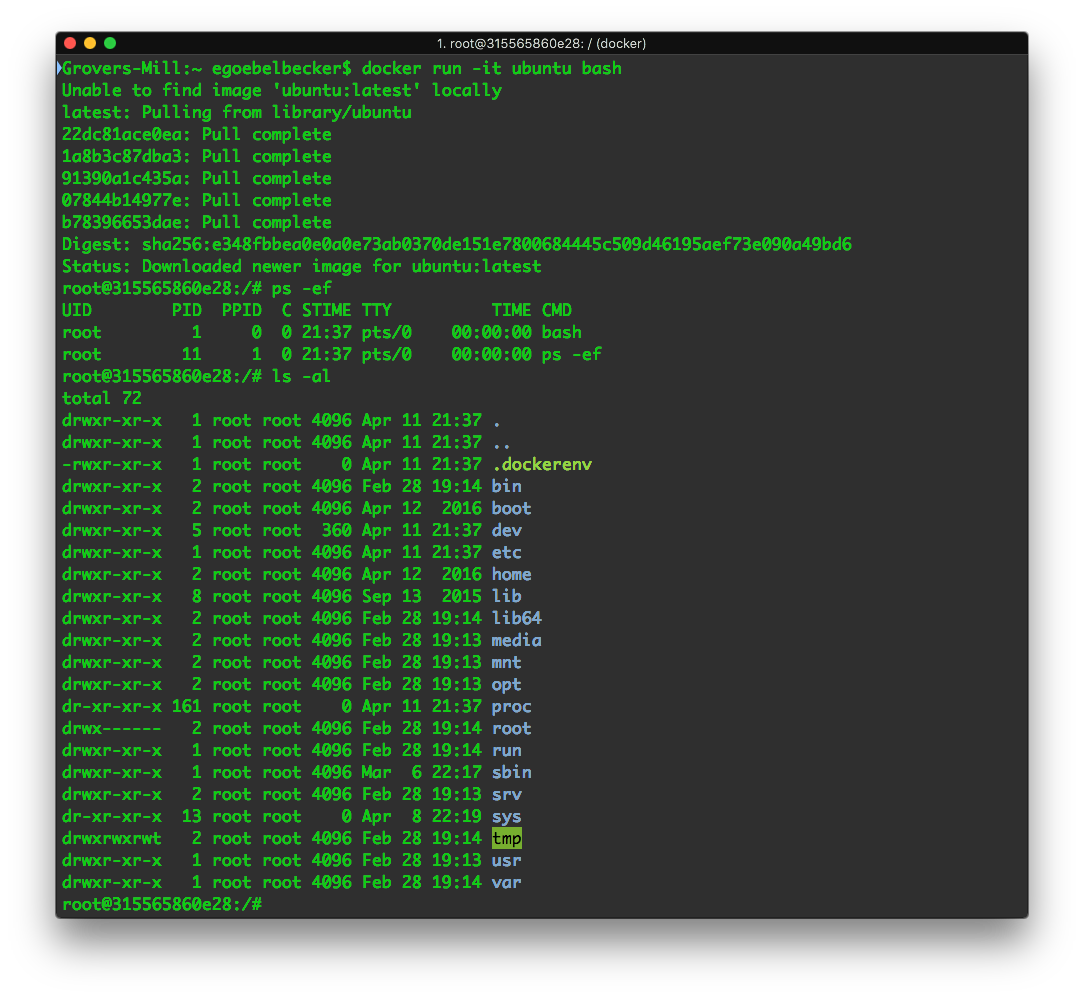Click the 'mnt' directory name
The height and width of the screenshot is (998, 1084).
(507, 663)
